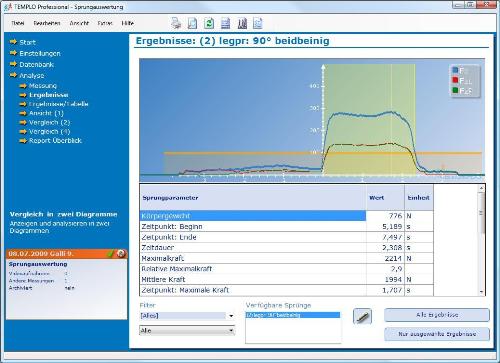Open the Hilfe menu
This screenshot has width=500, height=363.
(128, 23)
